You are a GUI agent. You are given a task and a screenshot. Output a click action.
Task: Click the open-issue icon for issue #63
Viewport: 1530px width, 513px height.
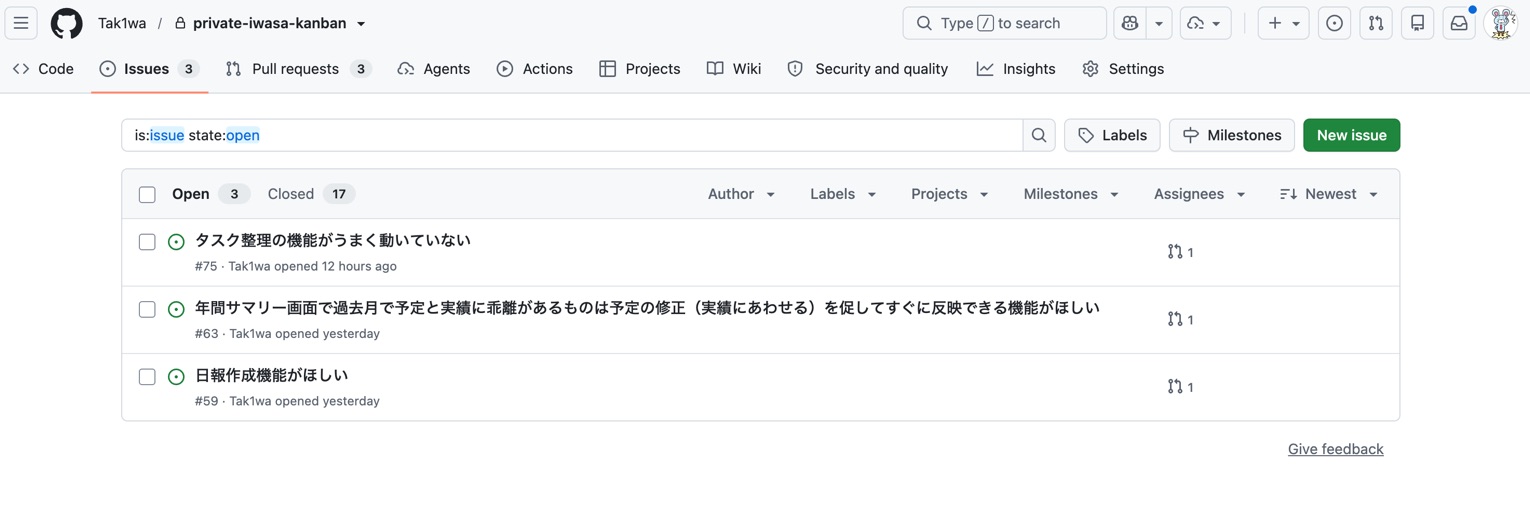(176, 309)
